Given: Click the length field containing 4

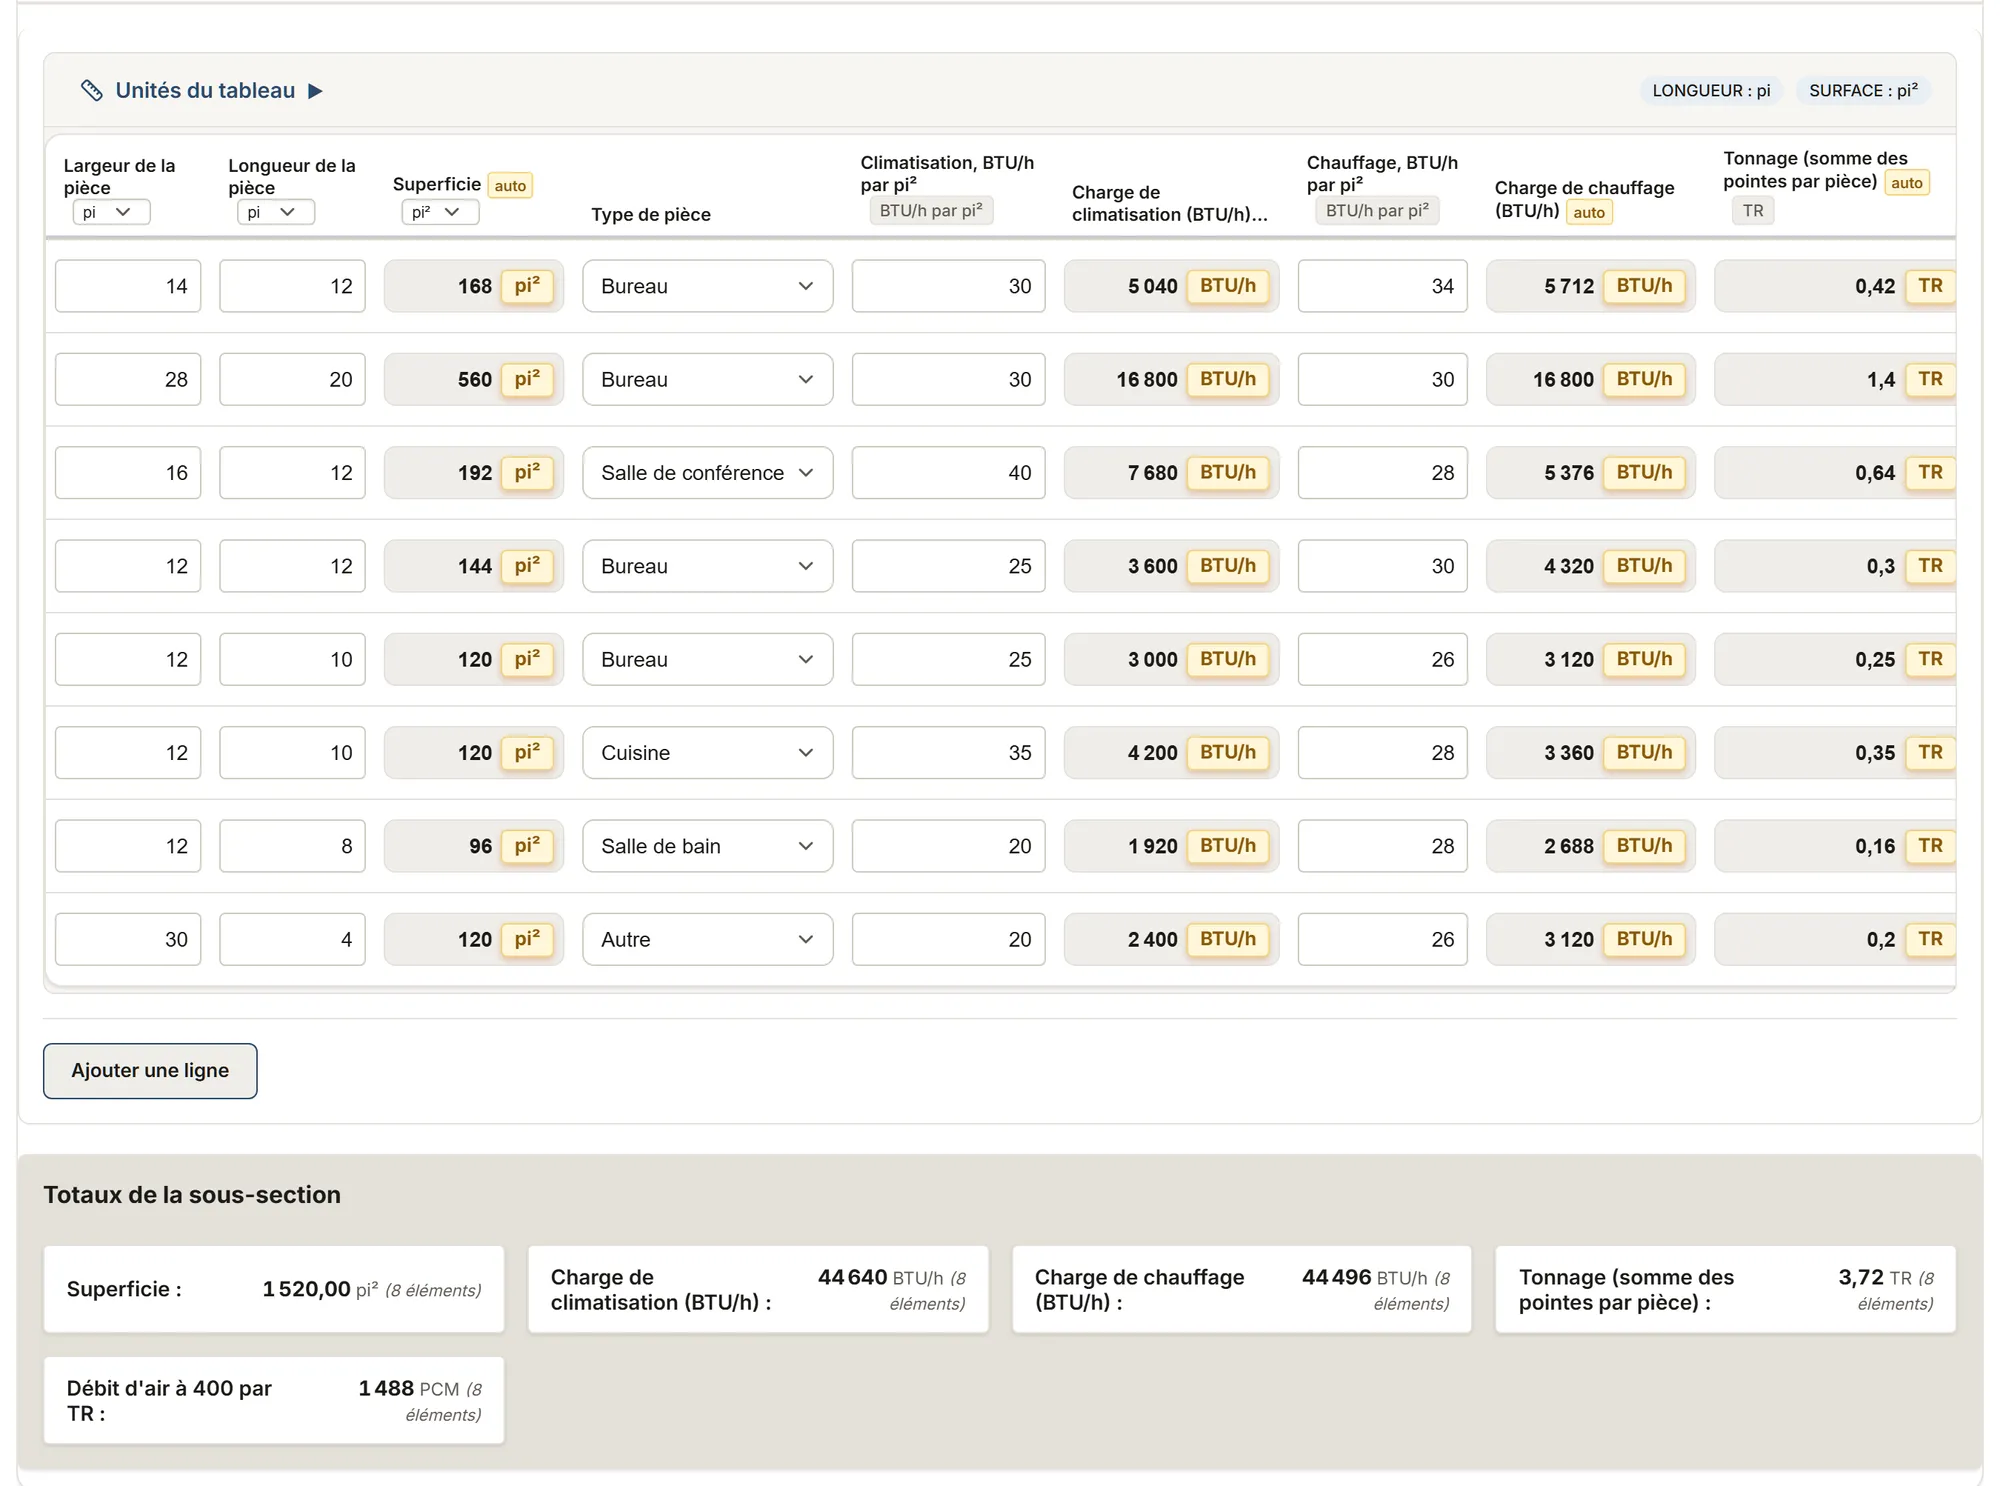Looking at the screenshot, I should (292, 939).
